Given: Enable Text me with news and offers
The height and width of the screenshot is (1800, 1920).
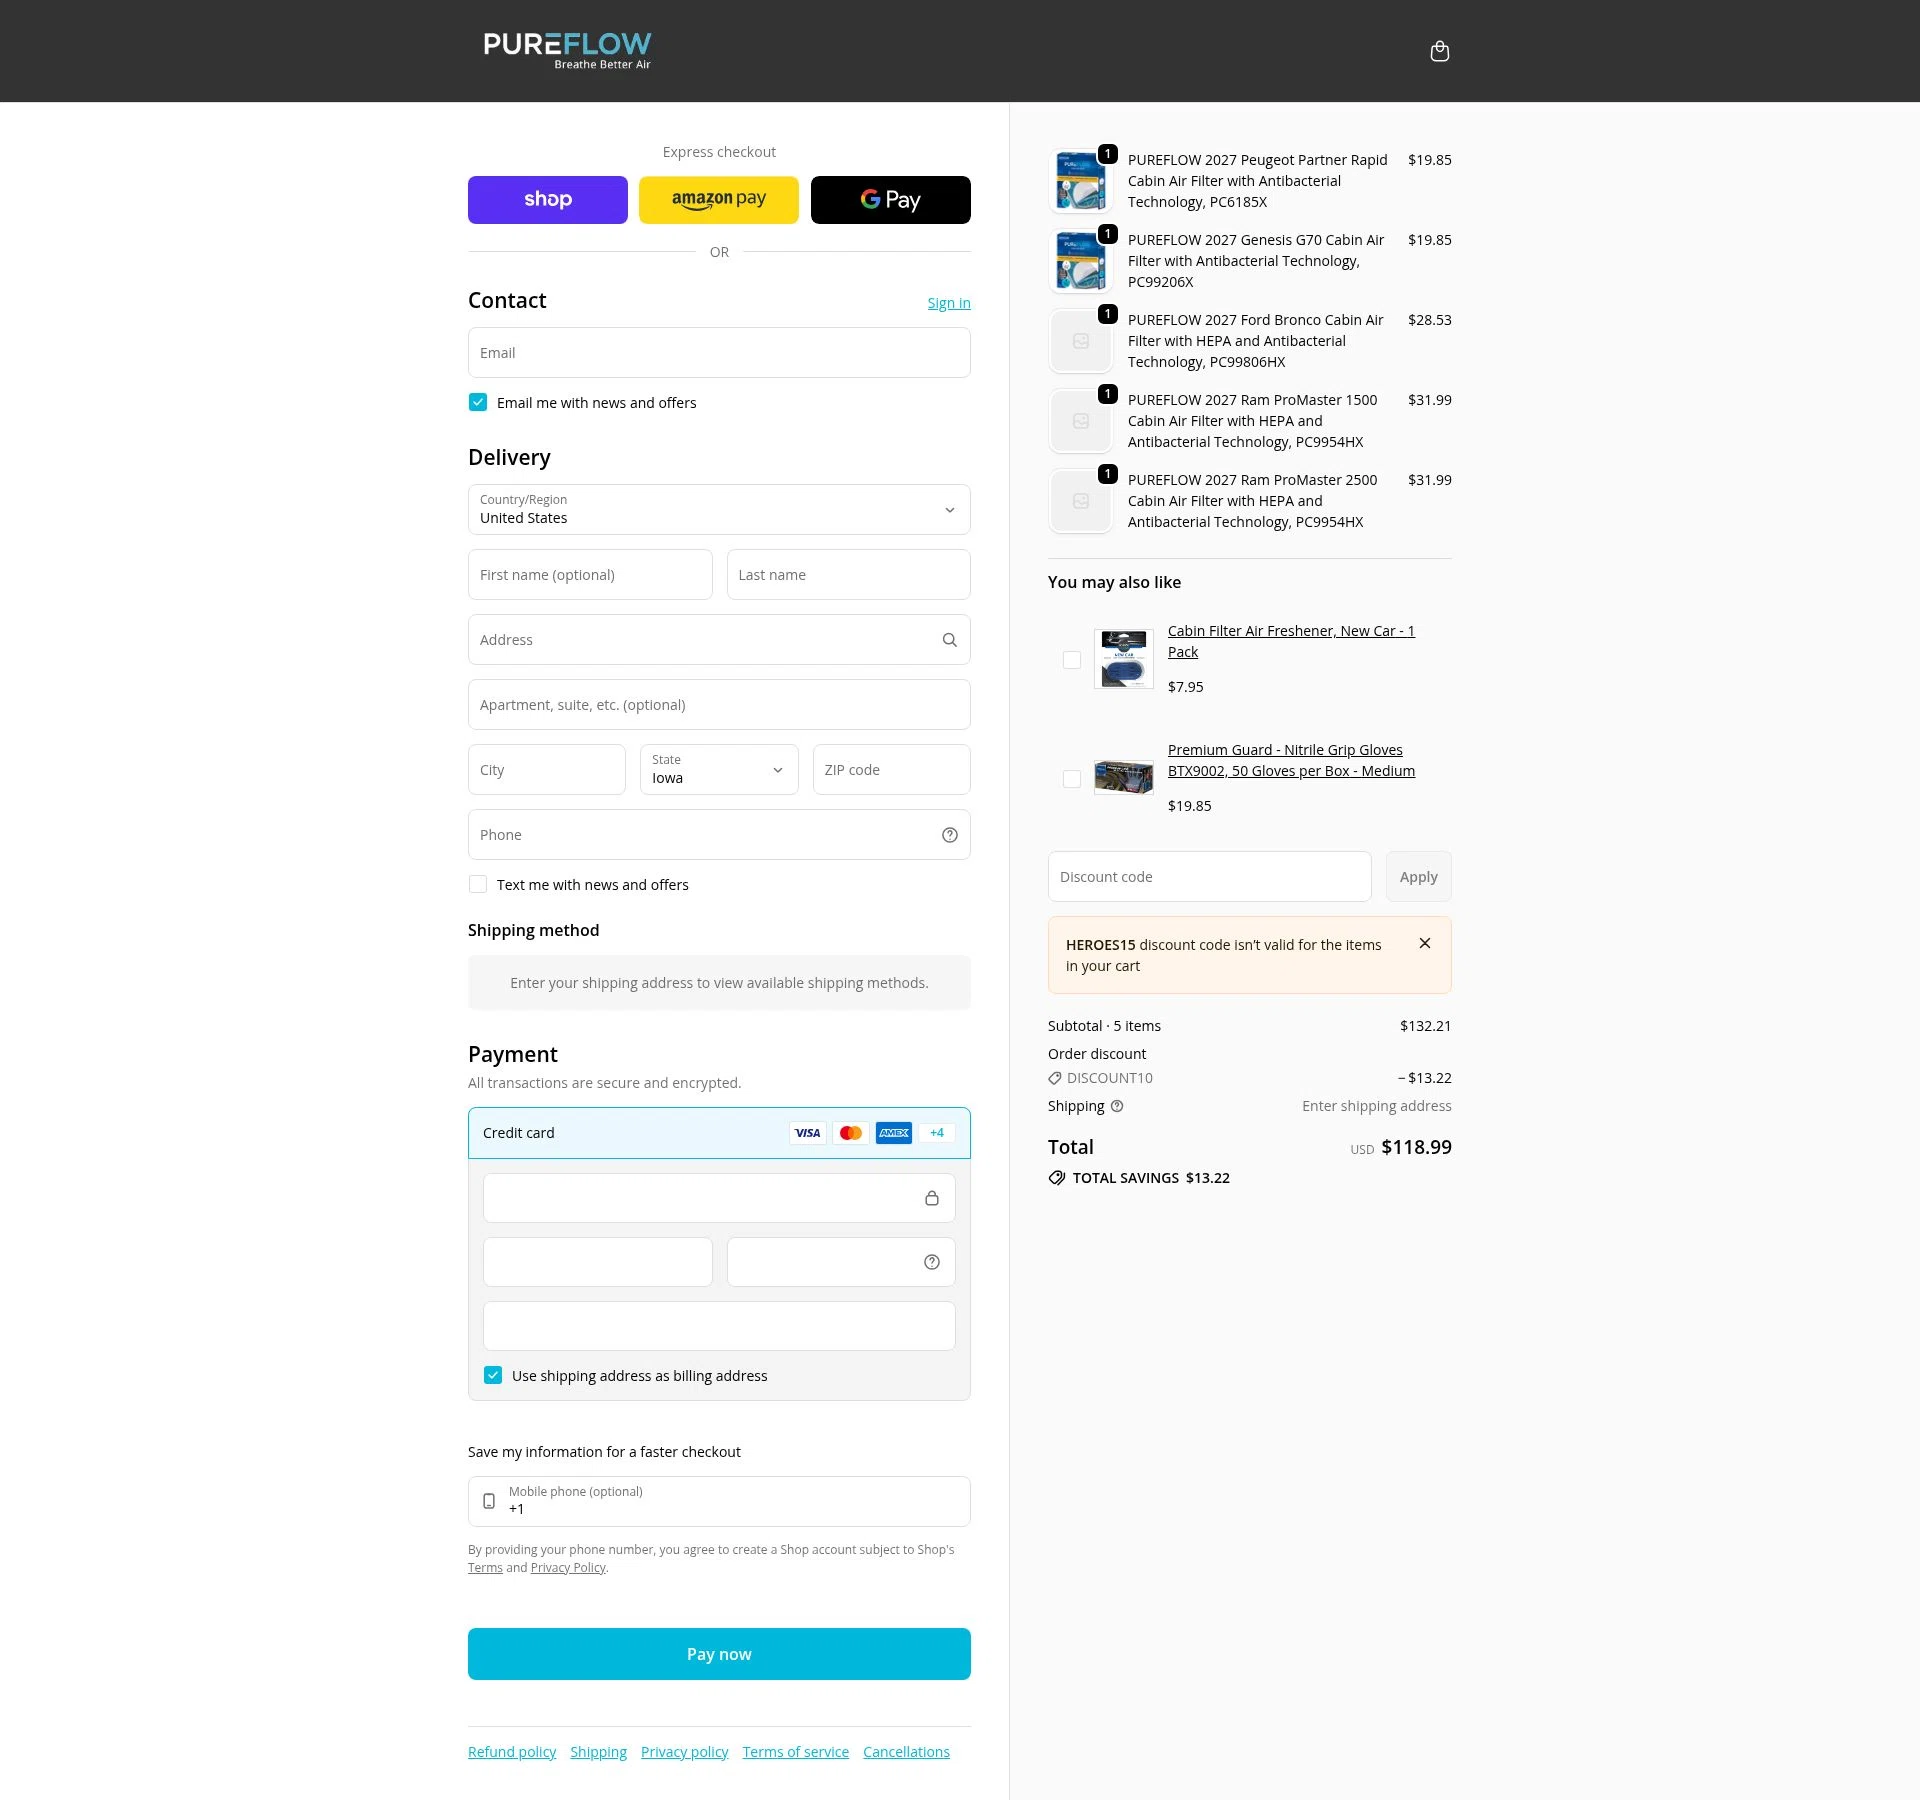Looking at the screenshot, I should pos(478,884).
